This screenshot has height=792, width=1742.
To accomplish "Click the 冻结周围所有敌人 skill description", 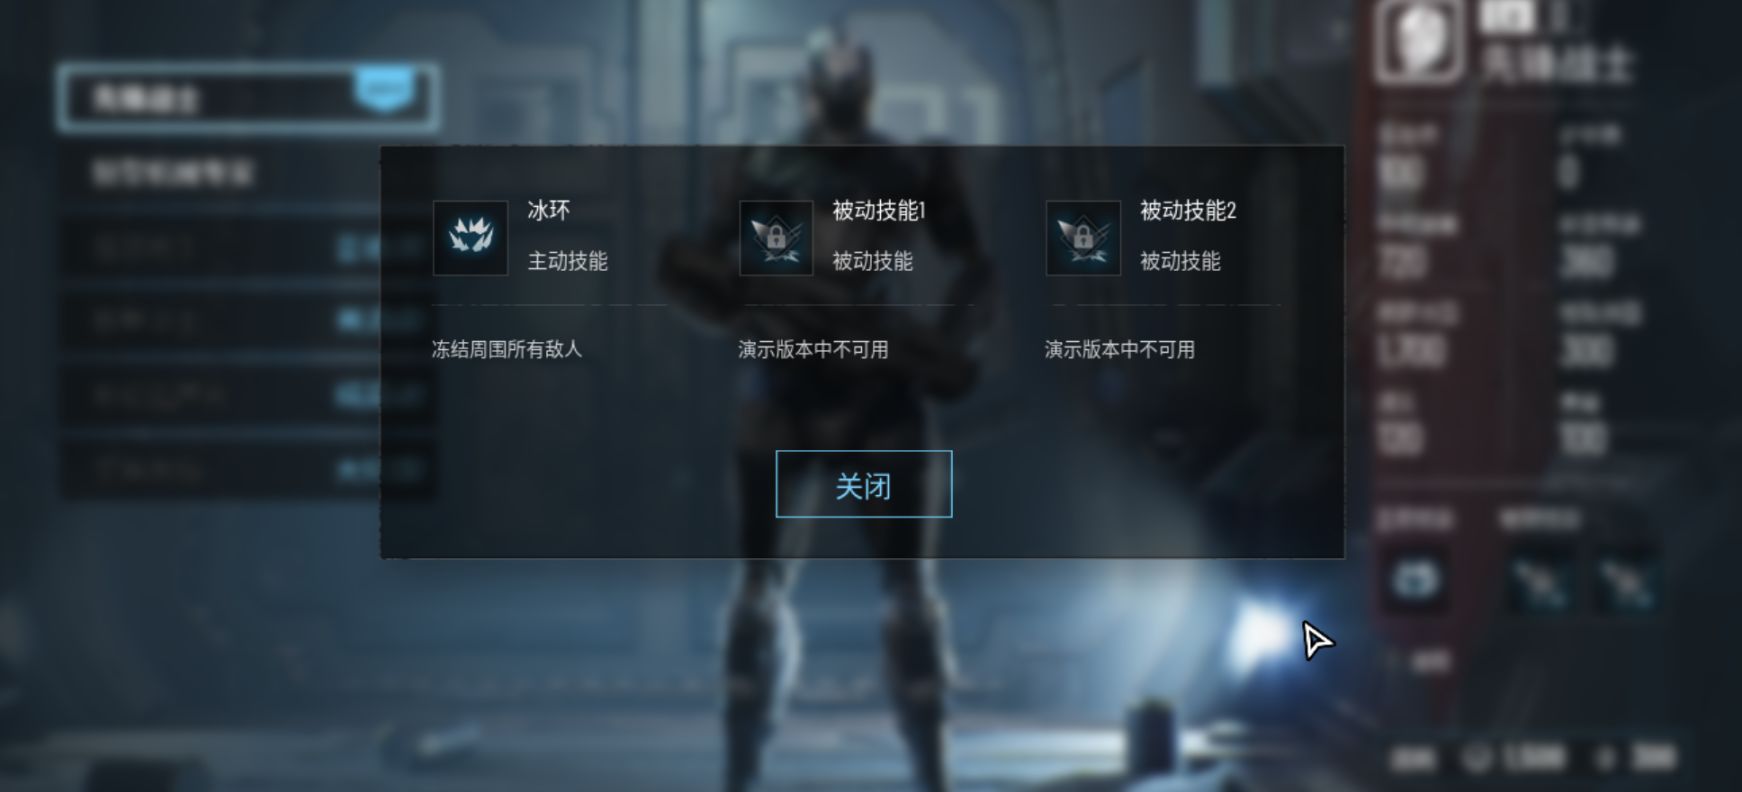I will 507,349.
